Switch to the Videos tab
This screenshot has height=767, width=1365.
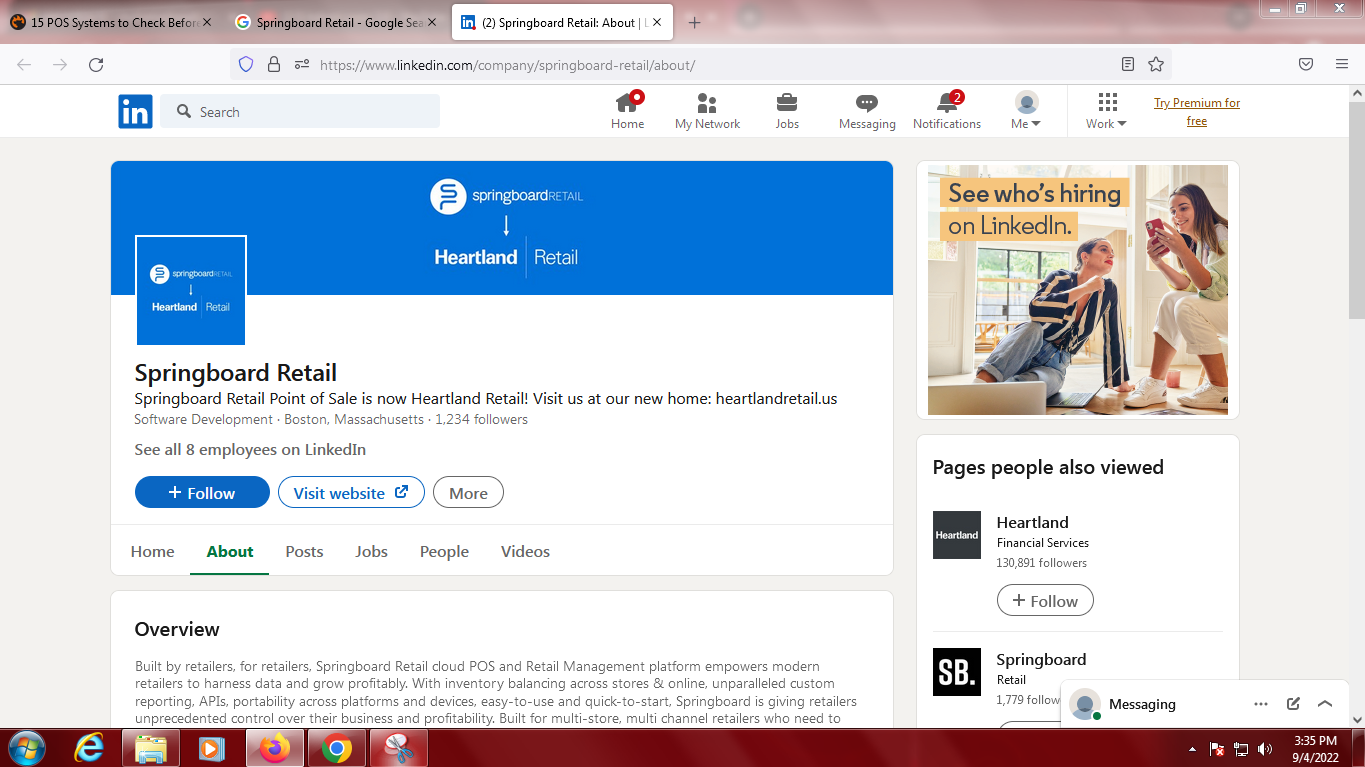[x=525, y=551]
